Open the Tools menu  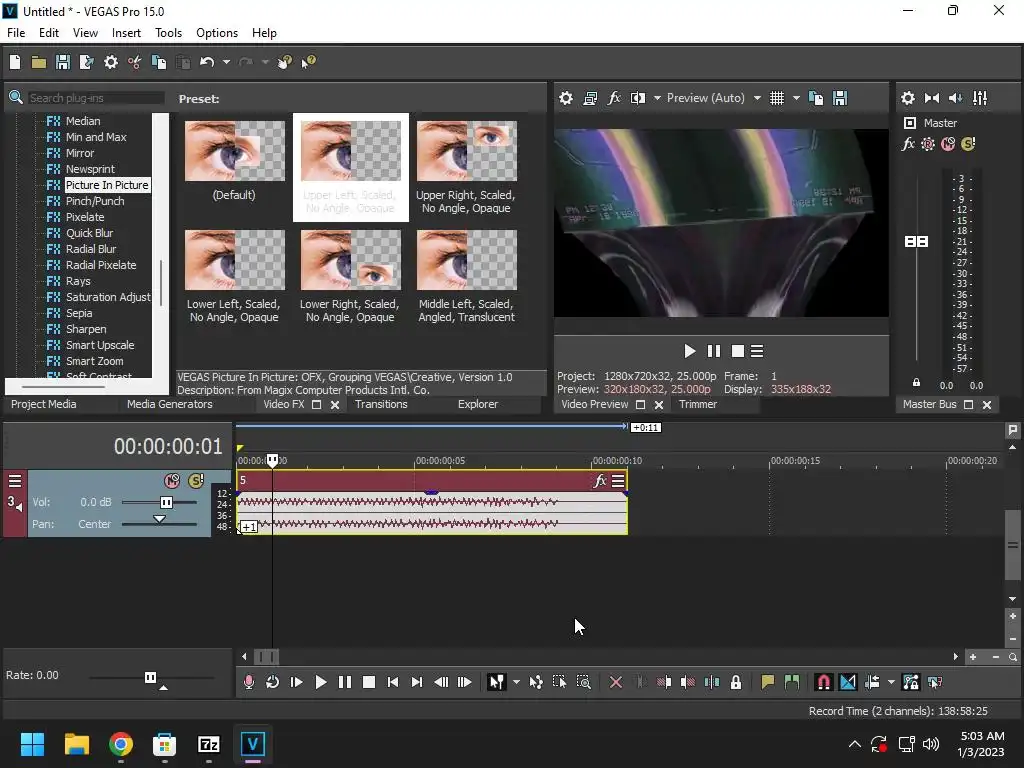(x=168, y=33)
